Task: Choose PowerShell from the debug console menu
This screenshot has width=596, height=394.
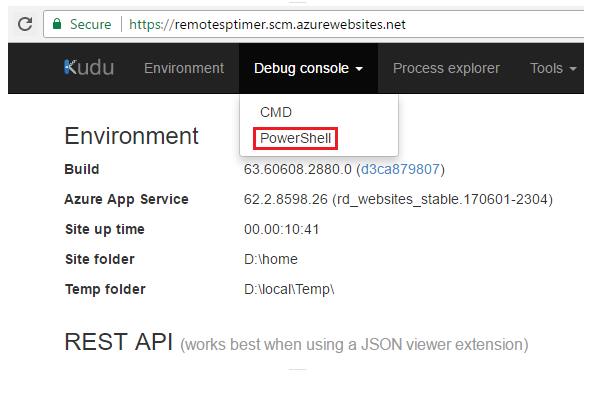Action: [295, 138]
